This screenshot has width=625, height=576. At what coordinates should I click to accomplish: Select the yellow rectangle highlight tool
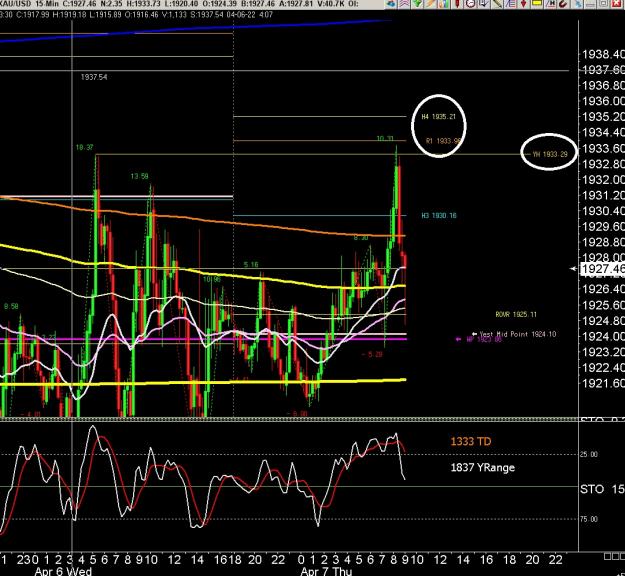tap(537, 4)
